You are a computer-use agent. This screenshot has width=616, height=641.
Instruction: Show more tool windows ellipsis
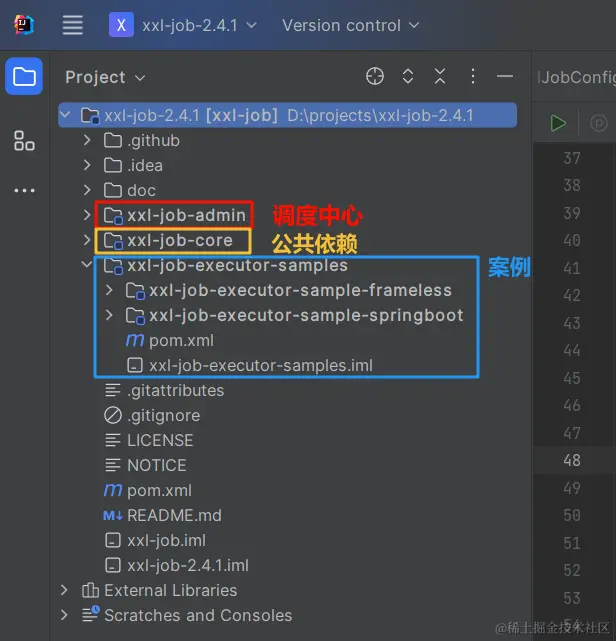25,191
